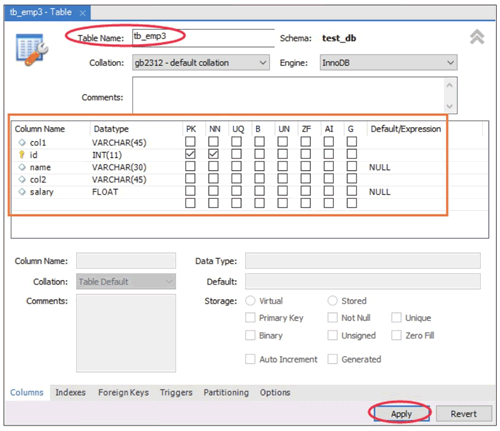Select the id primary key icon
Image resolution: width=500 pixels, height=431 pixels.
[x=22, y=155]
